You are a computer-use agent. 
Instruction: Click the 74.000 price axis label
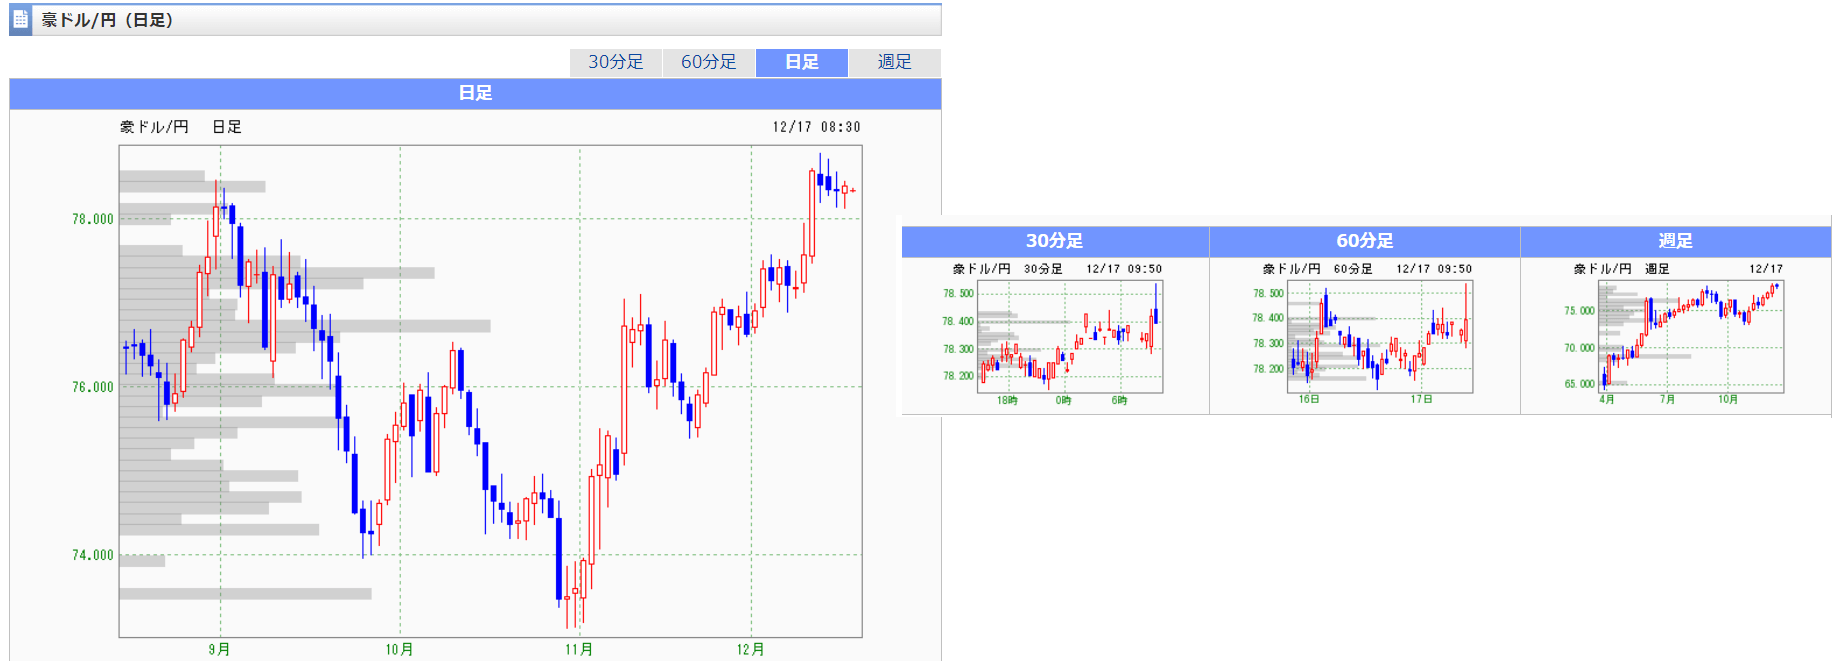pos(93,555)
